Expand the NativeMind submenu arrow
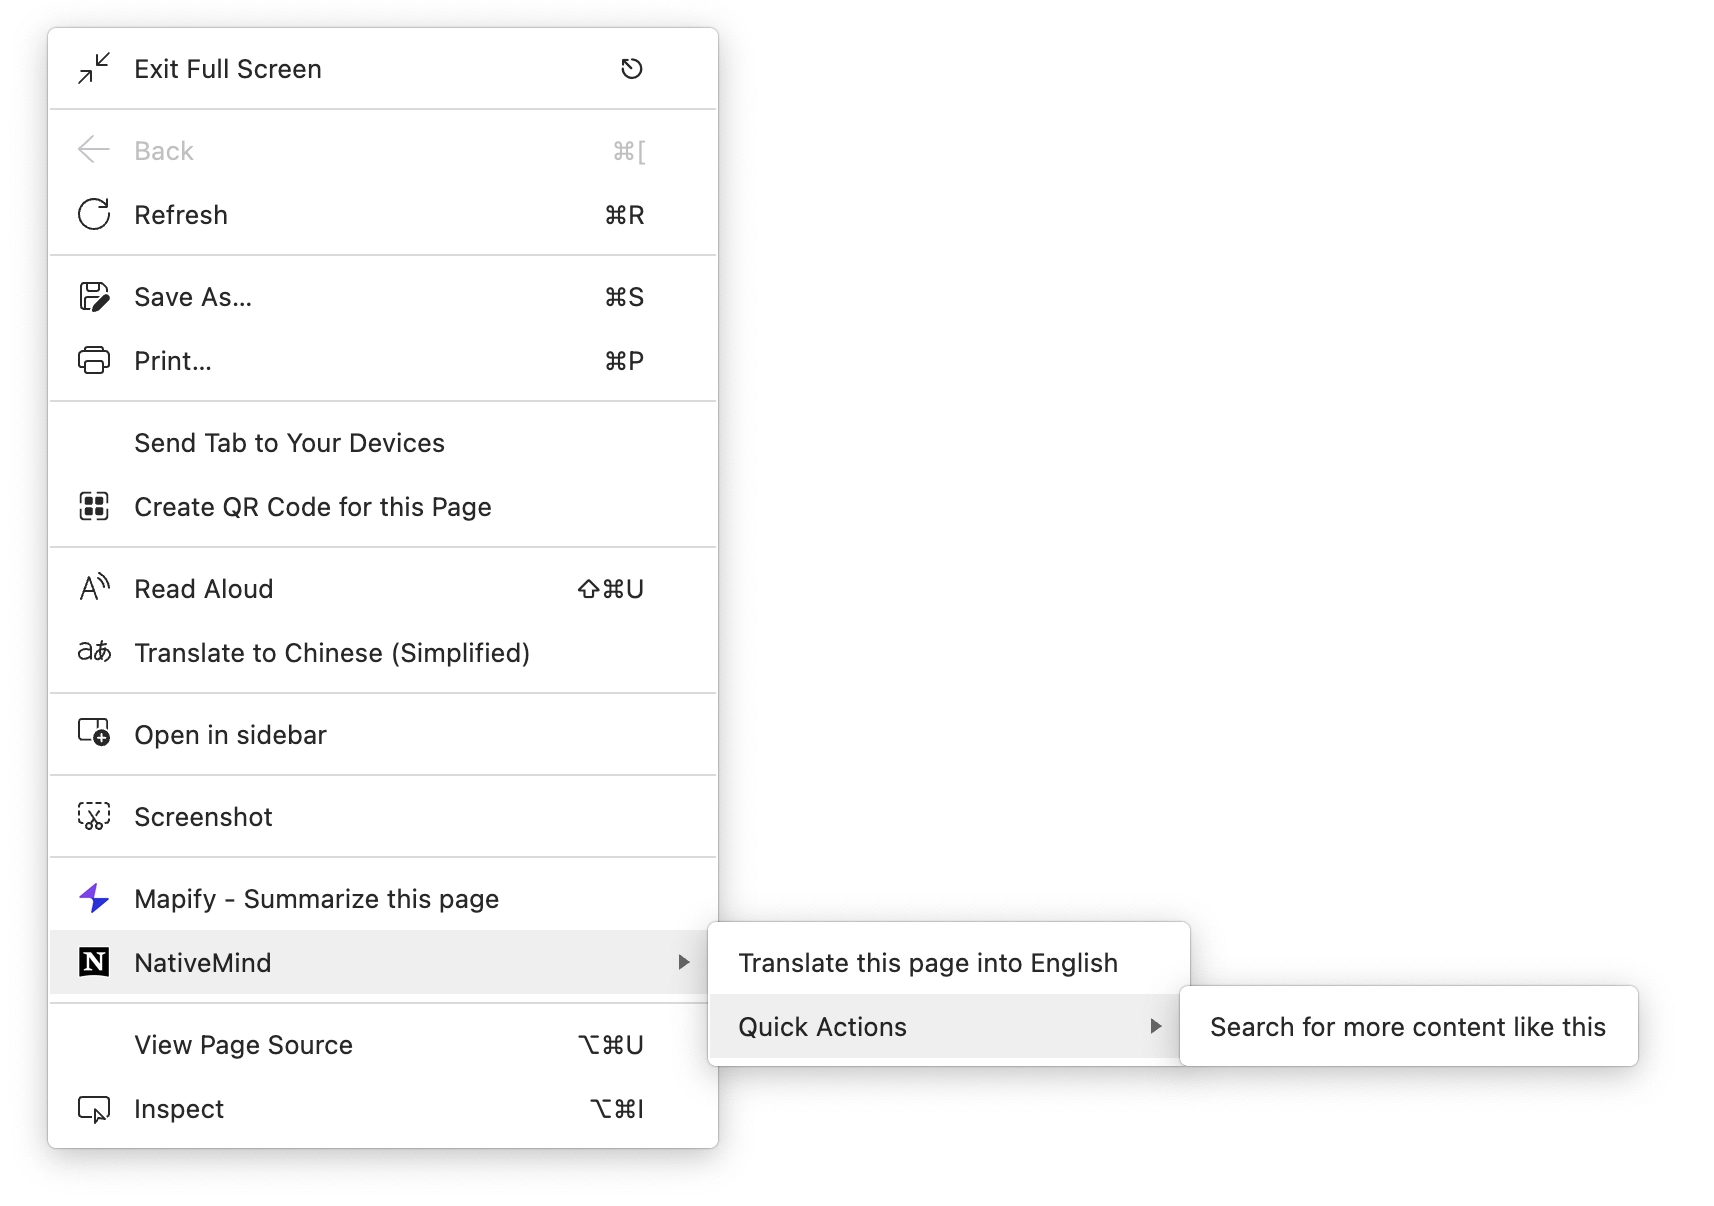The image size is (1714, 1206). tap(684, 962)
